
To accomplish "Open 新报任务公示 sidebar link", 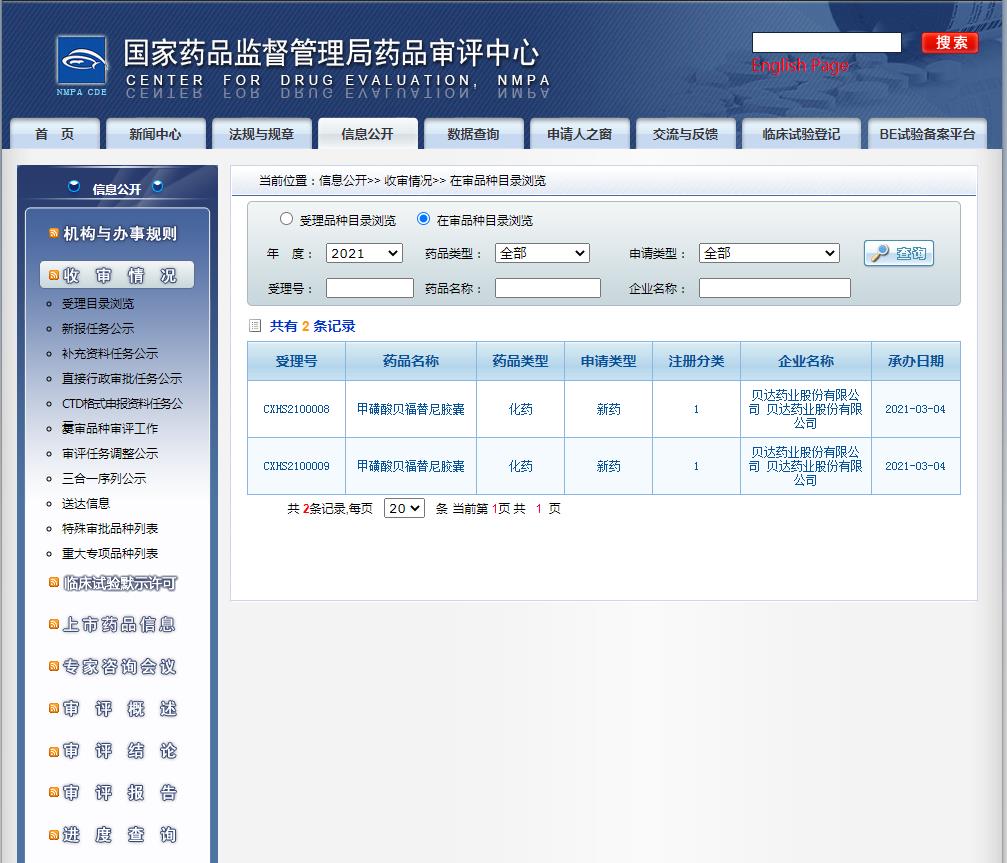I will point(98,328).
